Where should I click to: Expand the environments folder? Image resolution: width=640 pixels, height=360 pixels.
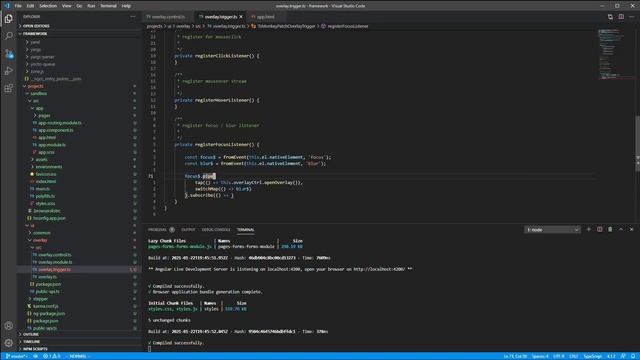49,167
